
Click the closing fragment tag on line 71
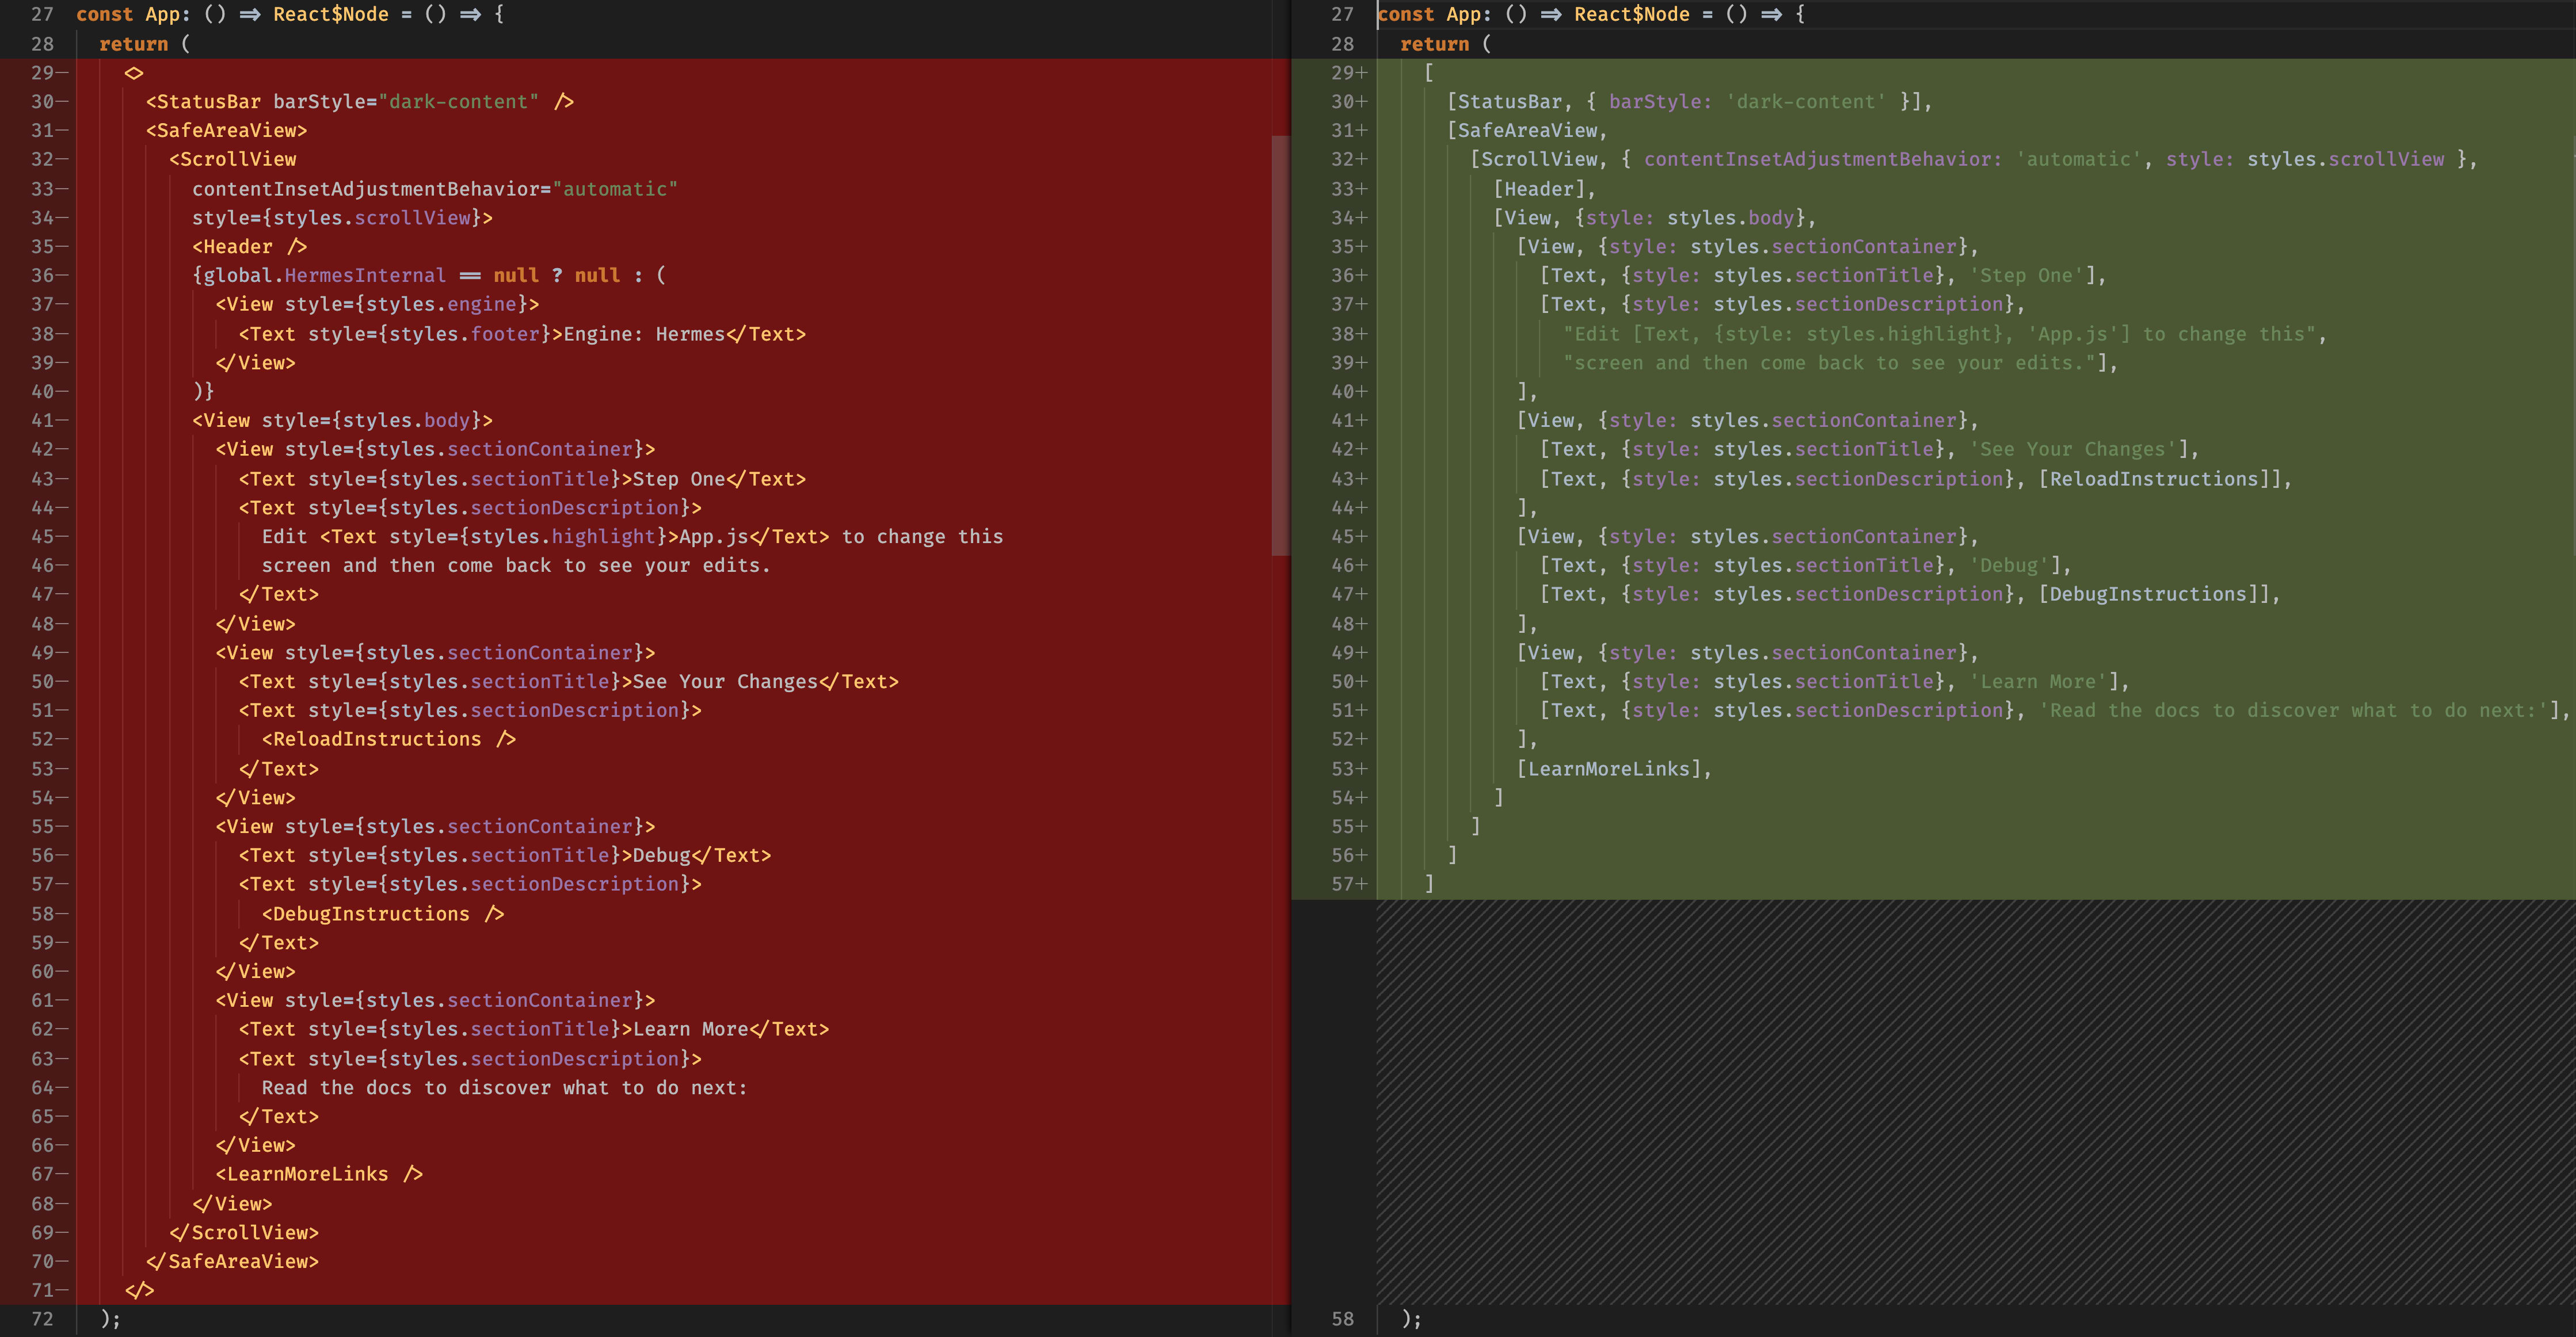(139, 1290)
